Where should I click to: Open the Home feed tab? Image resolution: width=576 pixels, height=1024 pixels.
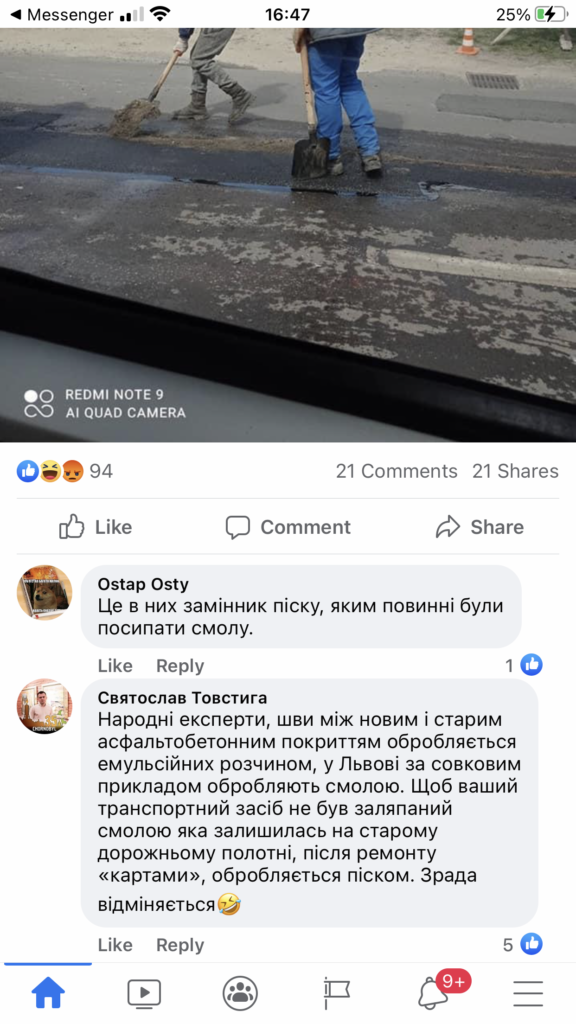(x=48, y=993)
